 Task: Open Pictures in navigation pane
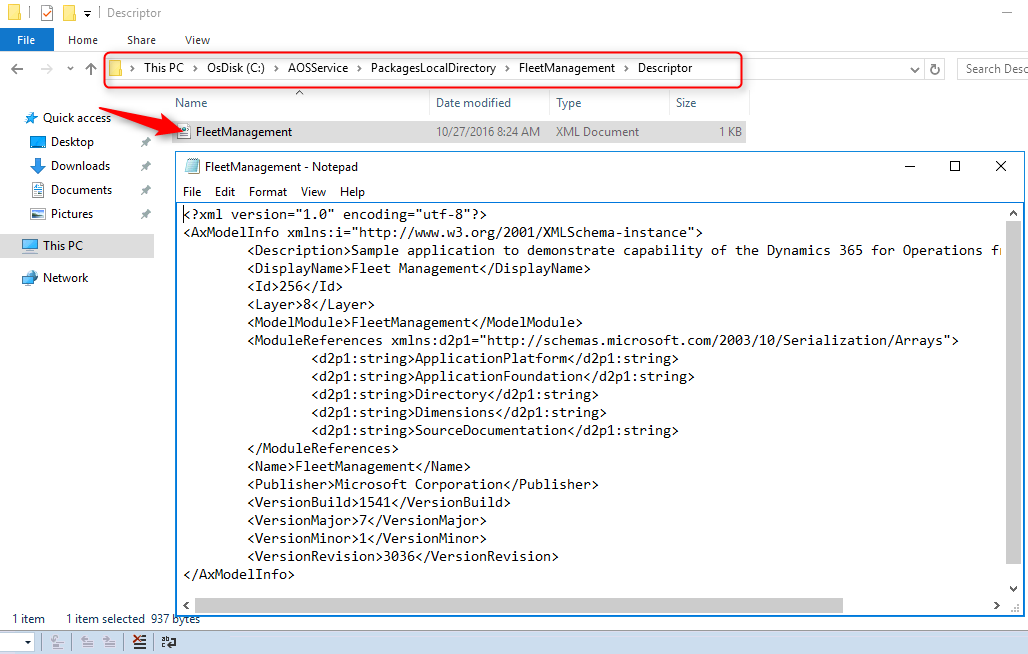click(x=72, y=214)
